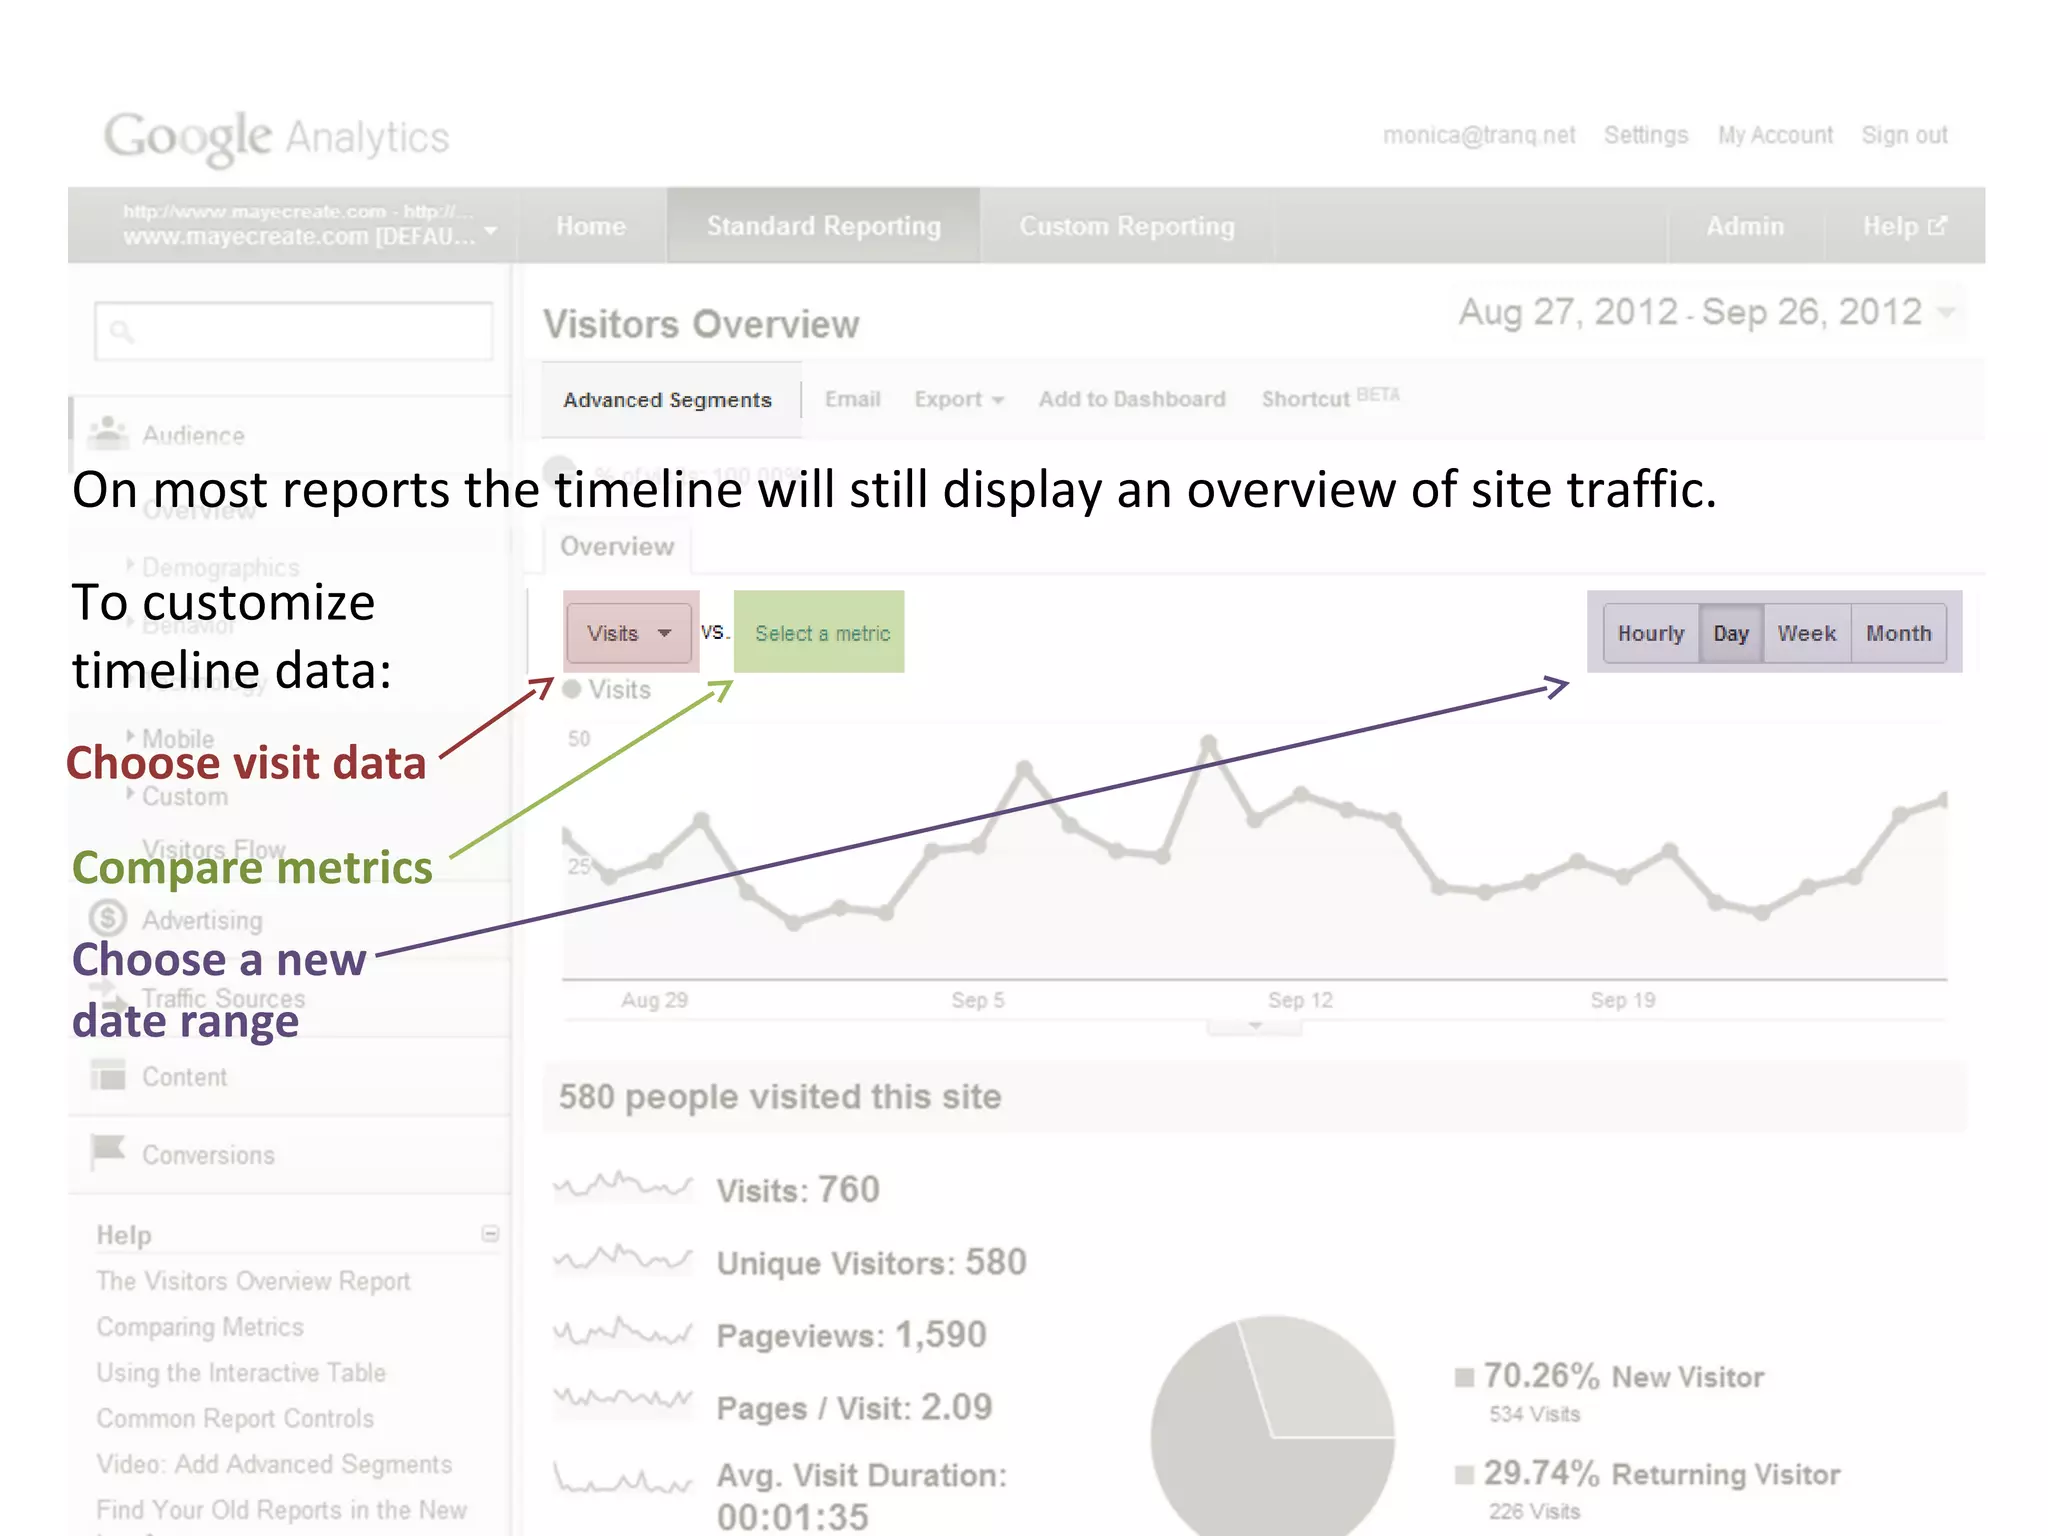
Task: Open Video: Add Advanced Segments link
Action: 274,1464
